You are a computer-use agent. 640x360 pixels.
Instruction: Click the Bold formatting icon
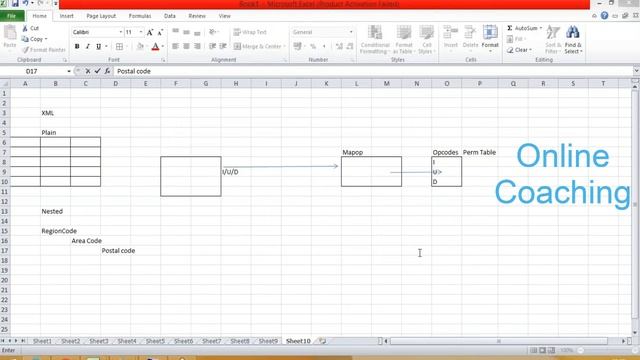pos(77,47)
